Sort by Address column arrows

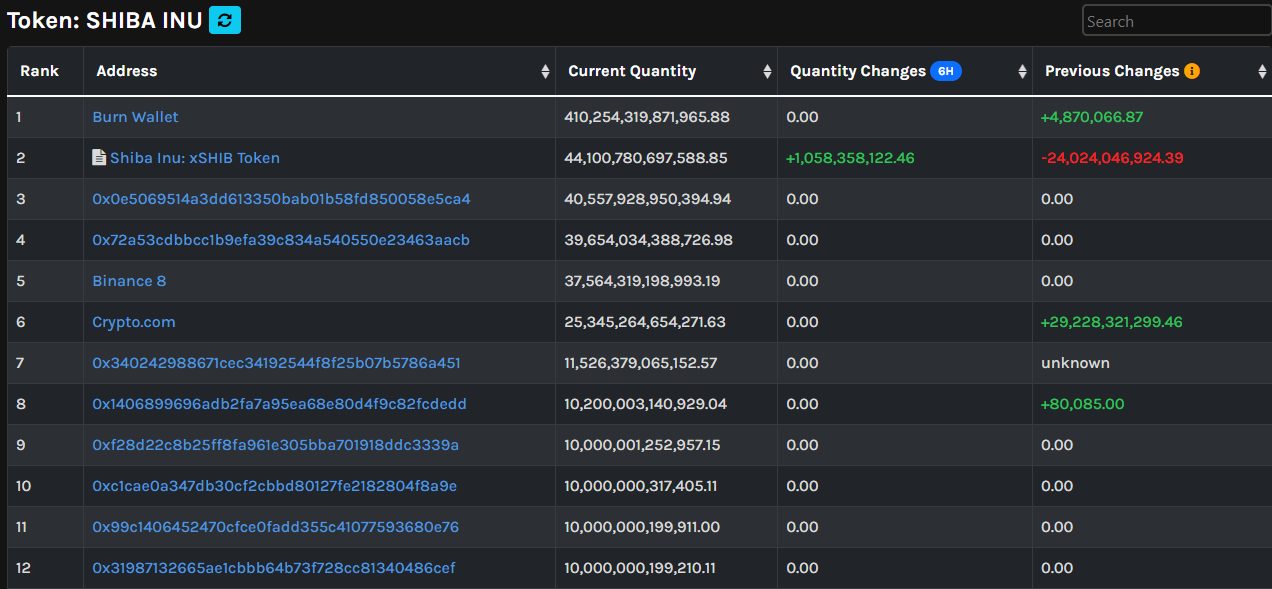(x=545, y=72)
